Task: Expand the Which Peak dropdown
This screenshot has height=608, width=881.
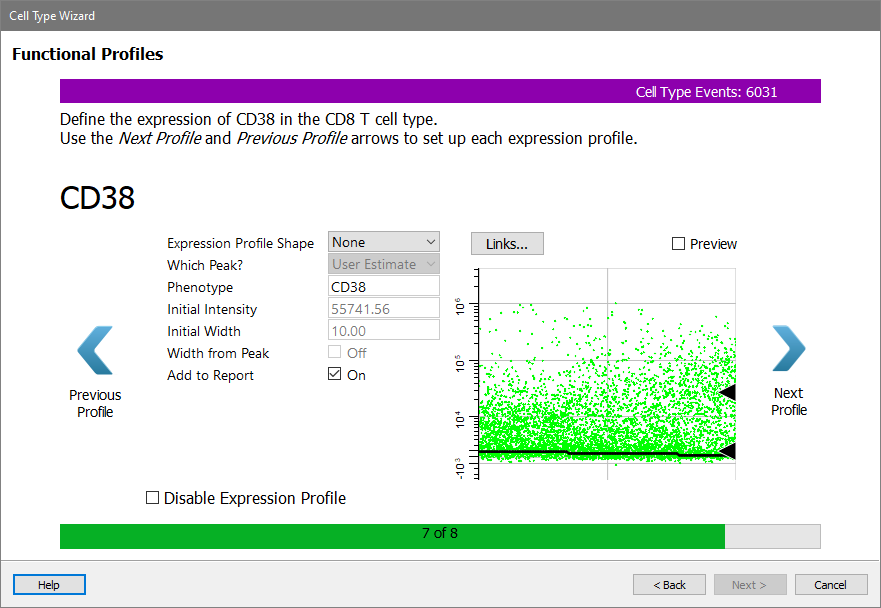Action: pyautogui.click(x=384, y=264)
